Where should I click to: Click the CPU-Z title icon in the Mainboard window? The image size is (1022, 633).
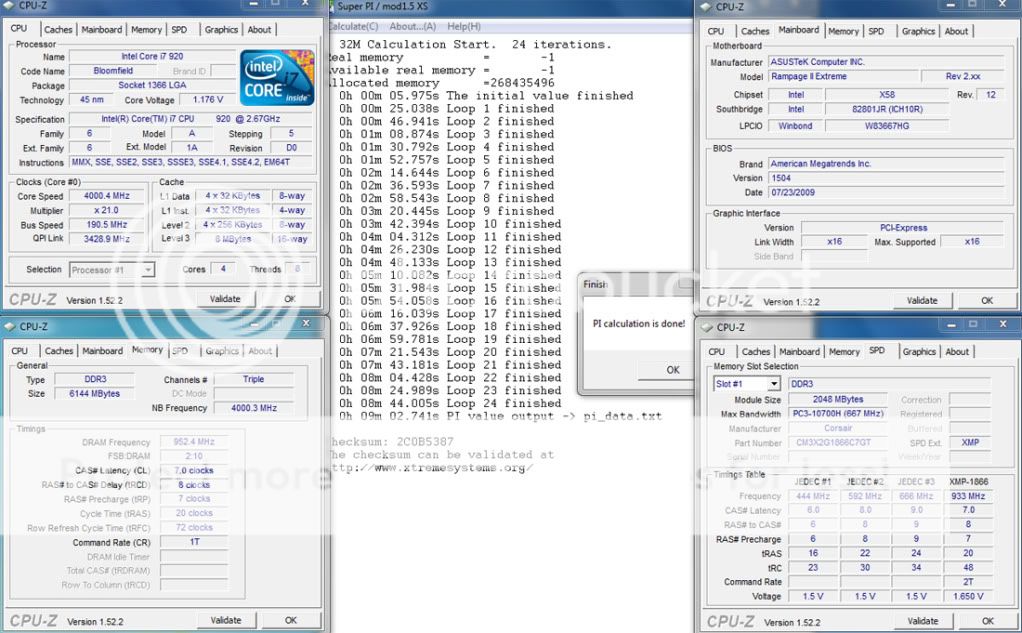tap(707, 7)
